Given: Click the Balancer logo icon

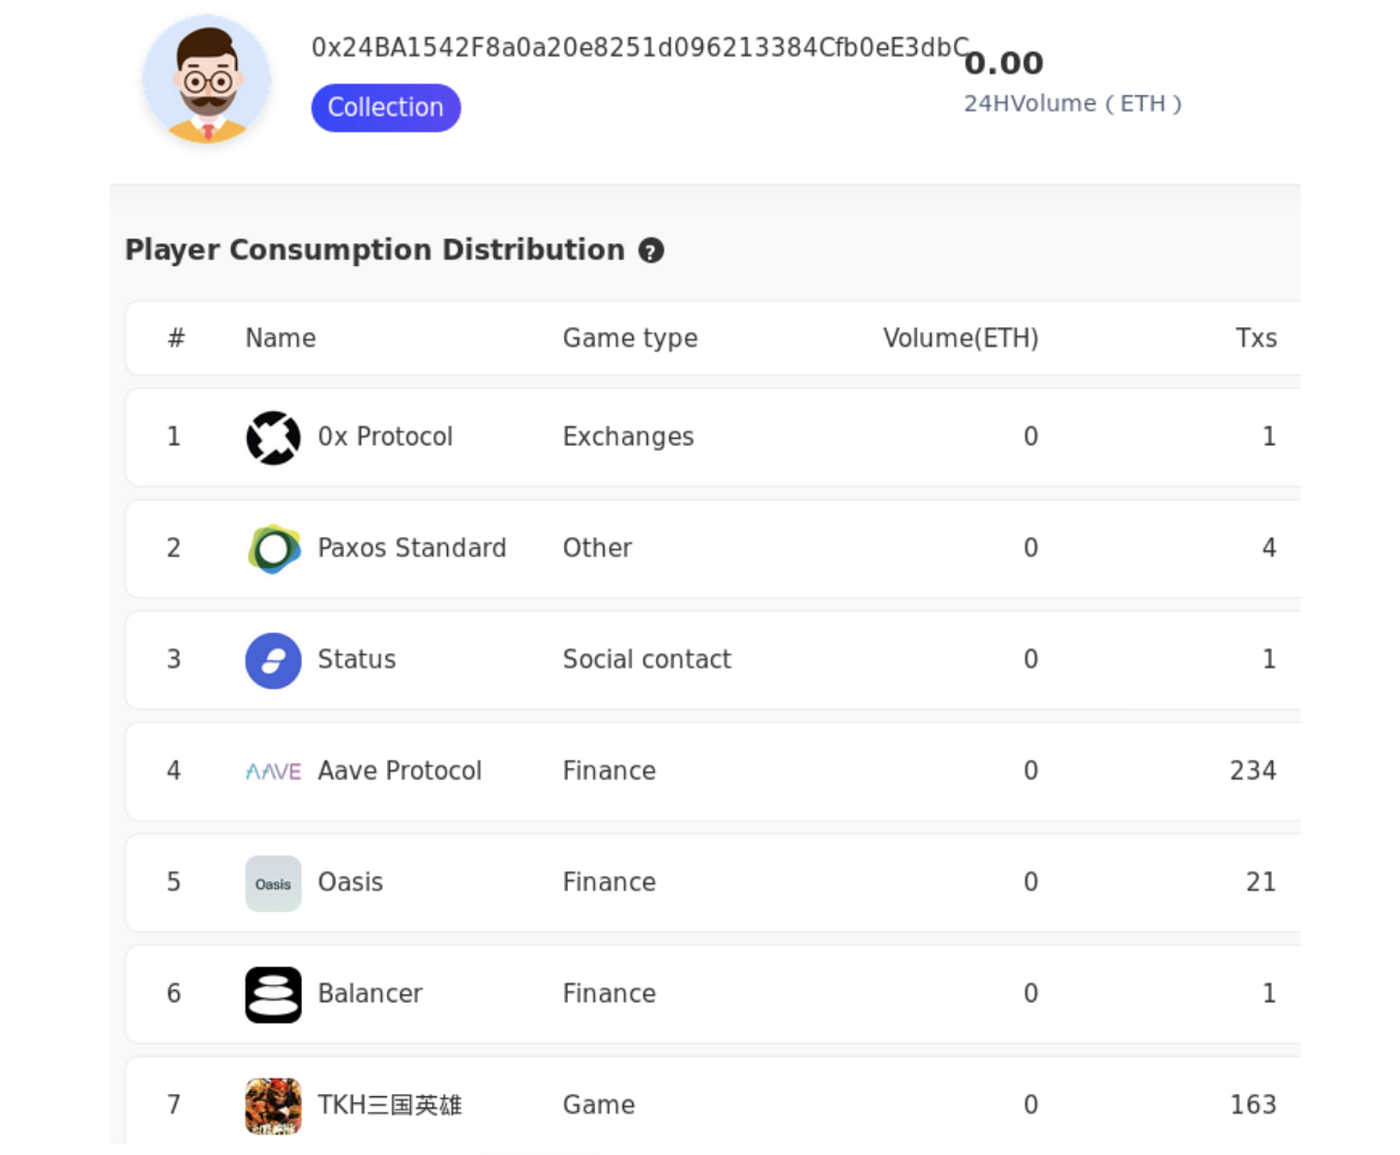Looking at the screenshot, I should coord(273,994).
